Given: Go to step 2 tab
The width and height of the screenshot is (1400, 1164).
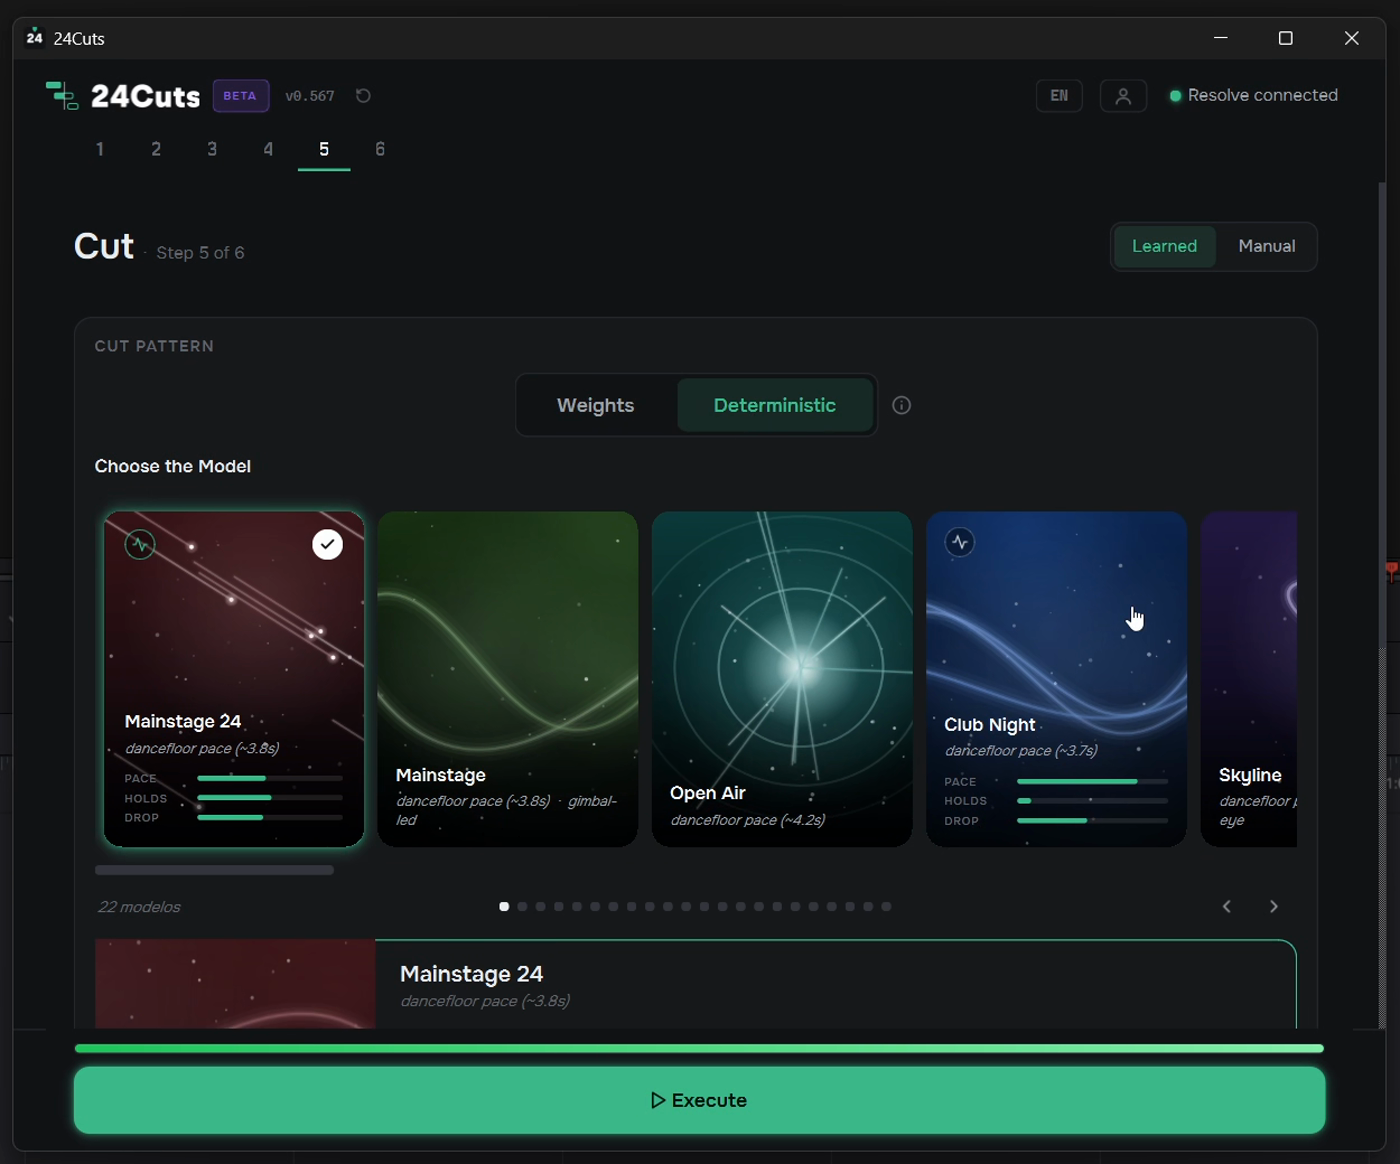Looking at the screenshot, I should coord(156,149).
